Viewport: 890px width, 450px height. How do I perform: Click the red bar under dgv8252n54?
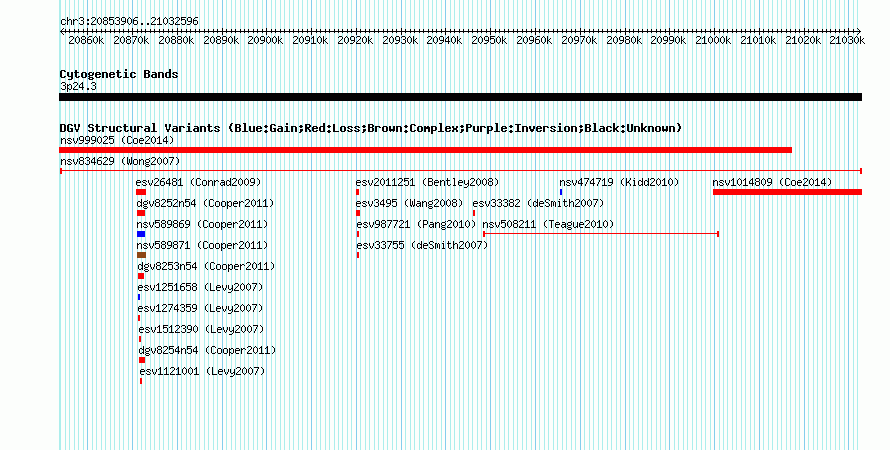pyautogui.click(x=141, y=213)
